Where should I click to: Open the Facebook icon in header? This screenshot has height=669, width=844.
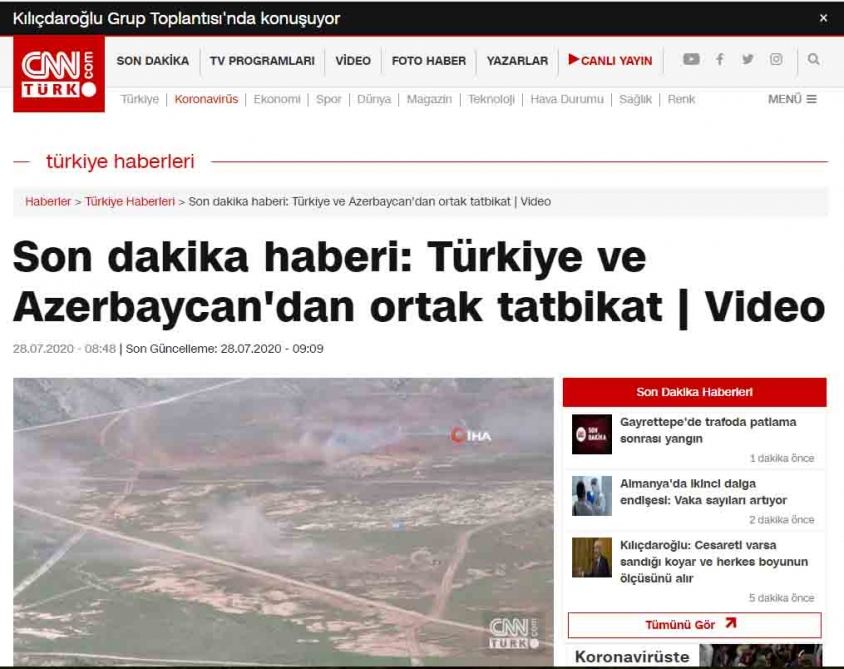720,59
